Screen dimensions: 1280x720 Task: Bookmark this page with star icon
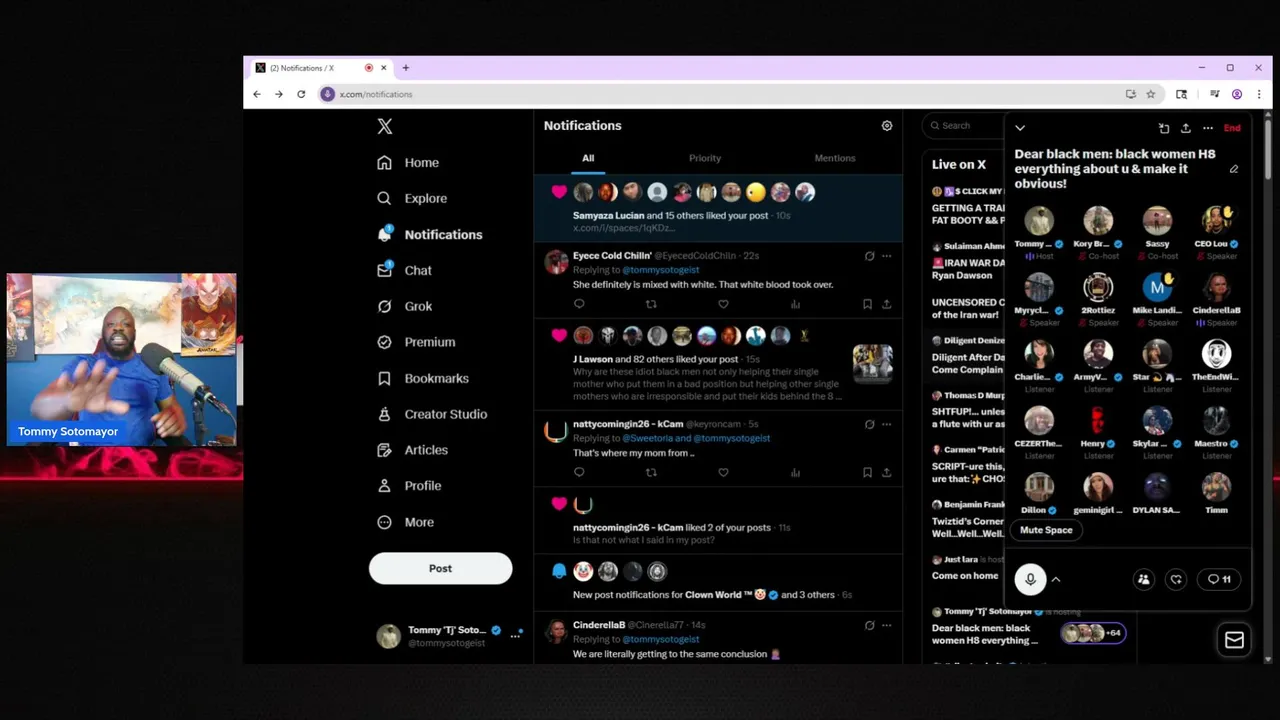(x=1151, y=94)
